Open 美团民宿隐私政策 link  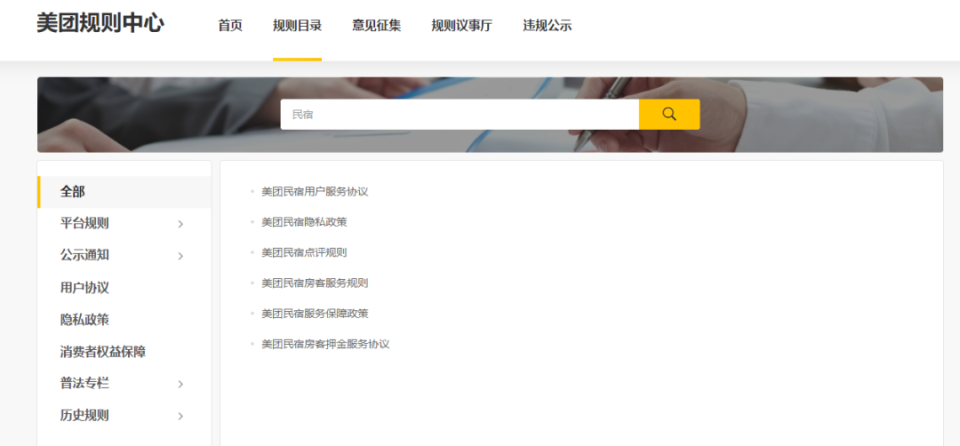[x=304, y=222]
